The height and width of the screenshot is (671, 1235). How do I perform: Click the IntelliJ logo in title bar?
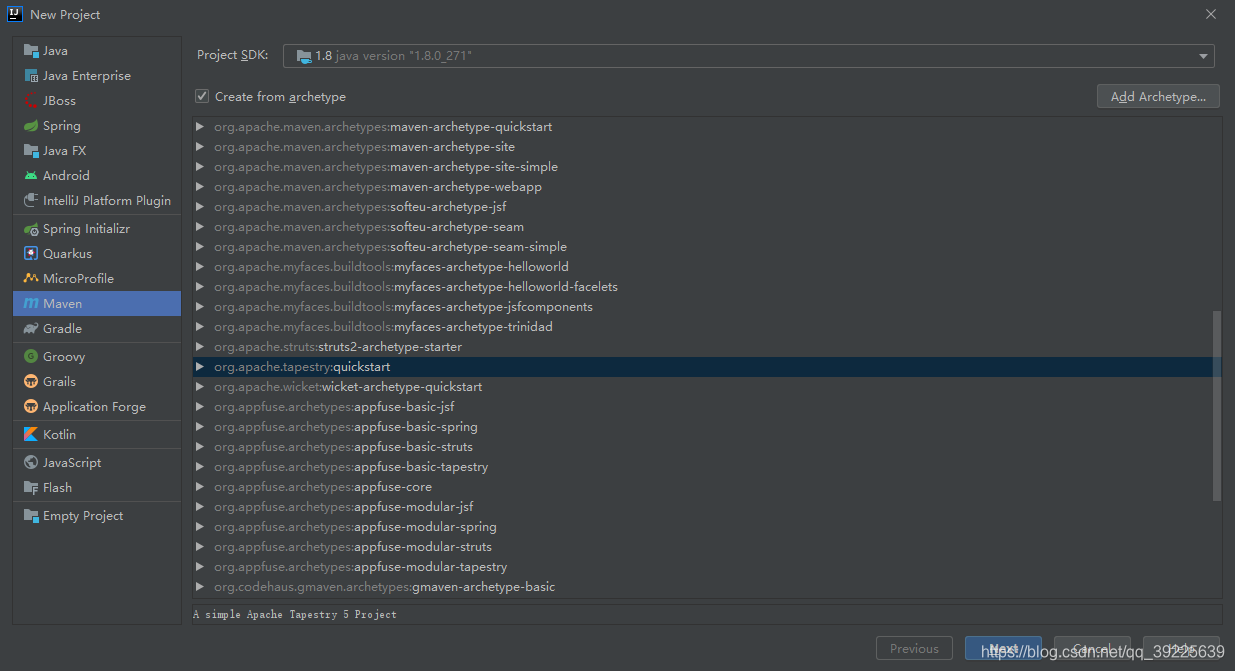[14, 14]
